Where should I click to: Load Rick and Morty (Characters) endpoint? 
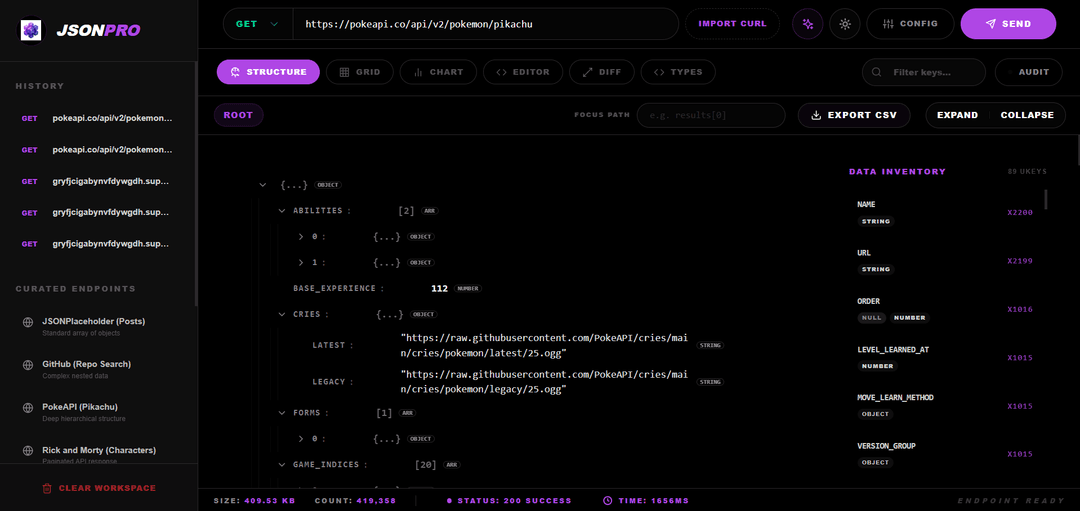point(98,455)
